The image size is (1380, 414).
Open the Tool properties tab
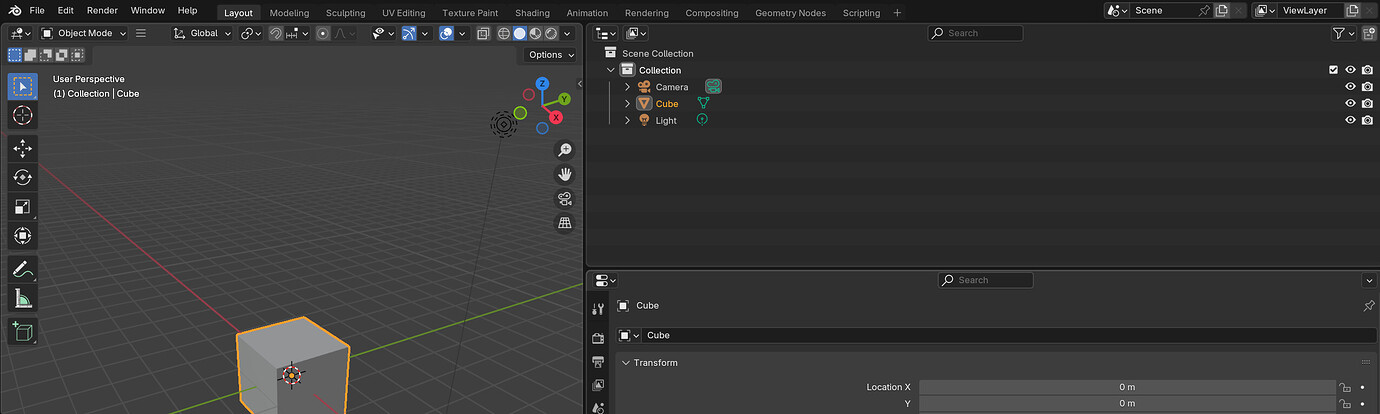coord(598,309)
